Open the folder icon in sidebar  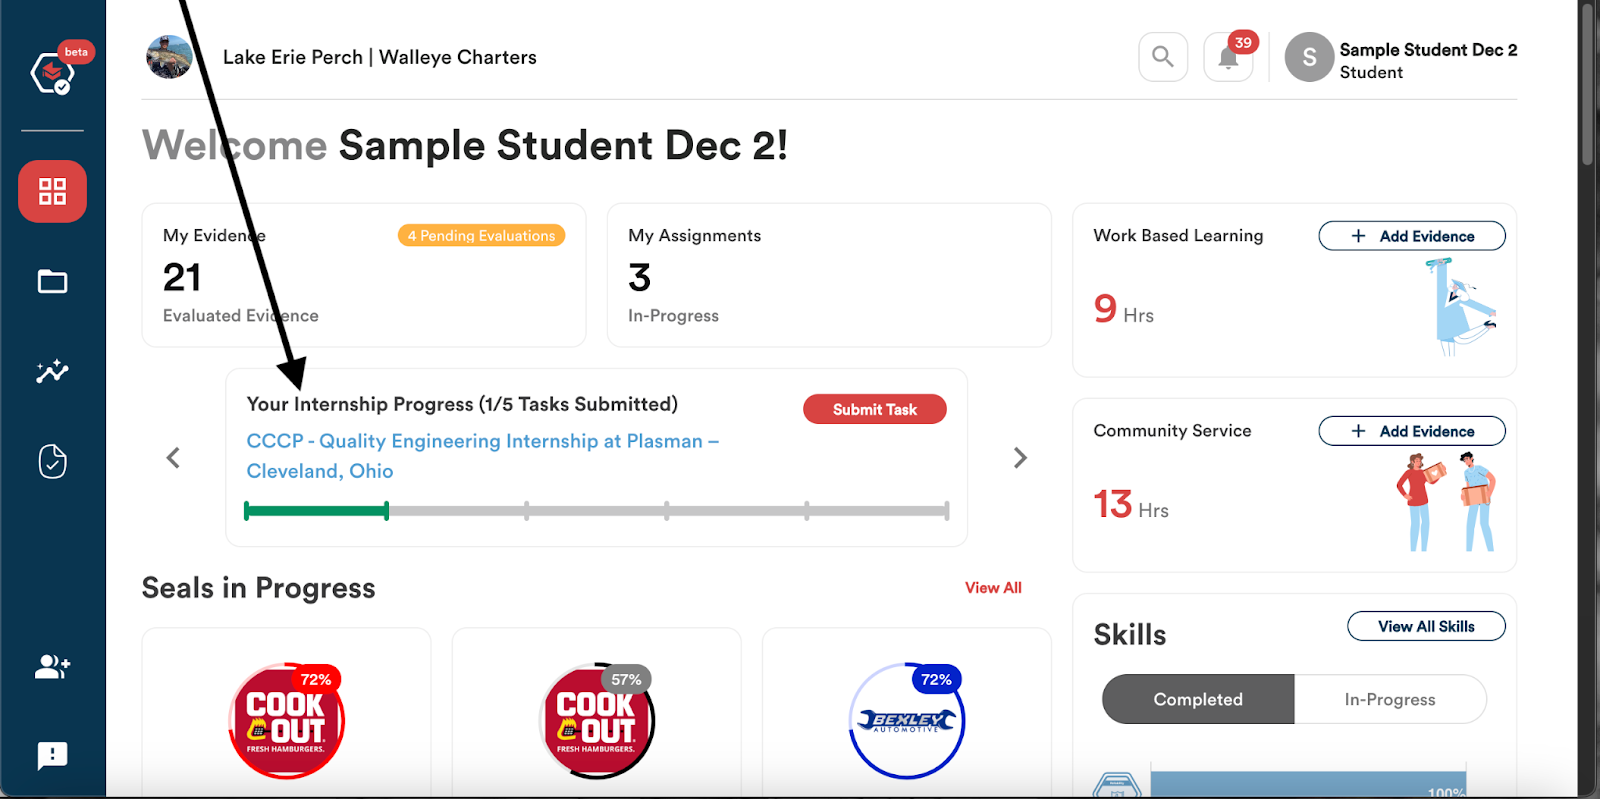point(52,282)
